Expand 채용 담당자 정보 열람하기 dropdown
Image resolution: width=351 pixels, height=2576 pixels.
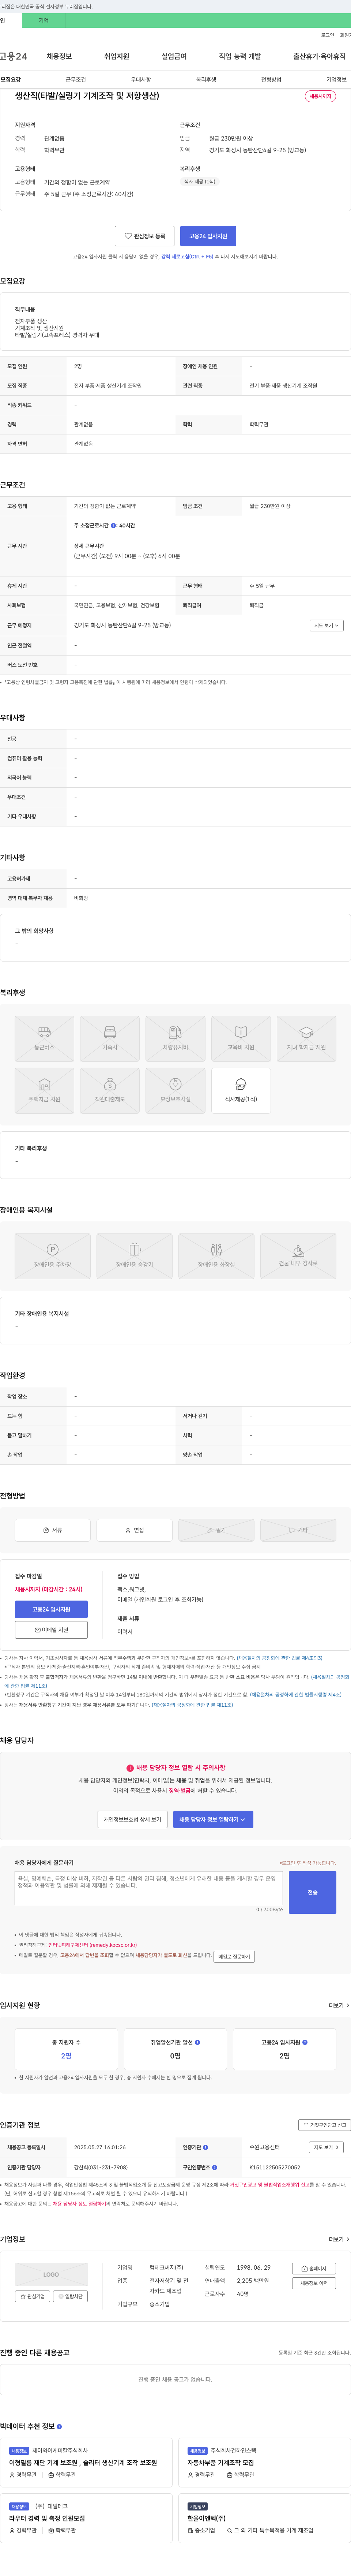tap(213, 1819)
